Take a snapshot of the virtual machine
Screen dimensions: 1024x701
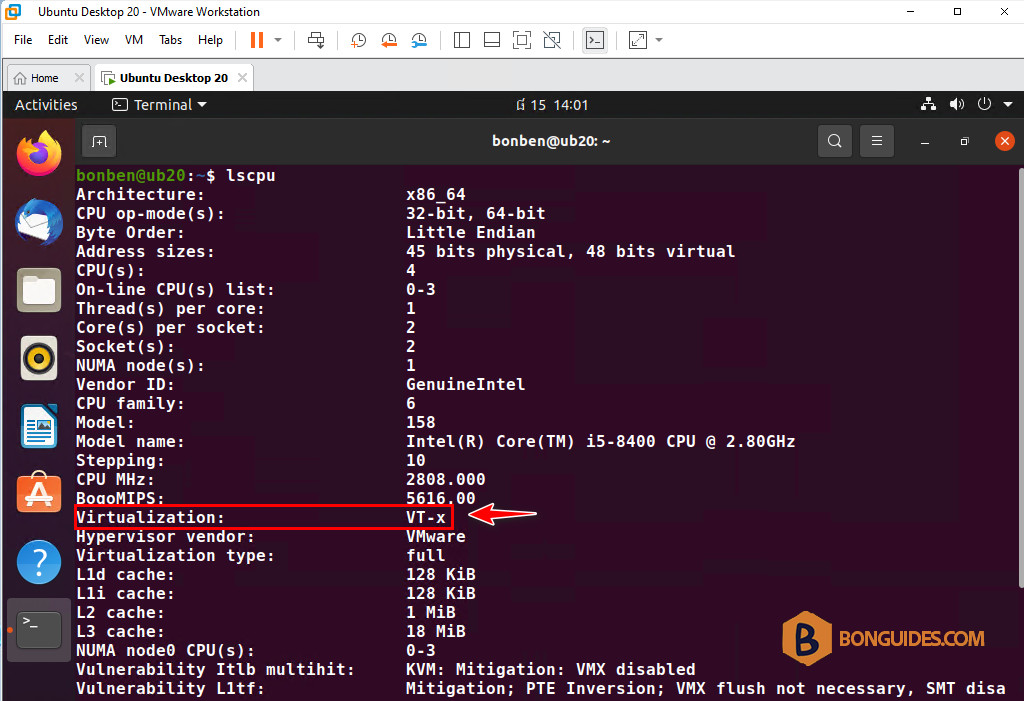[358, 41]
